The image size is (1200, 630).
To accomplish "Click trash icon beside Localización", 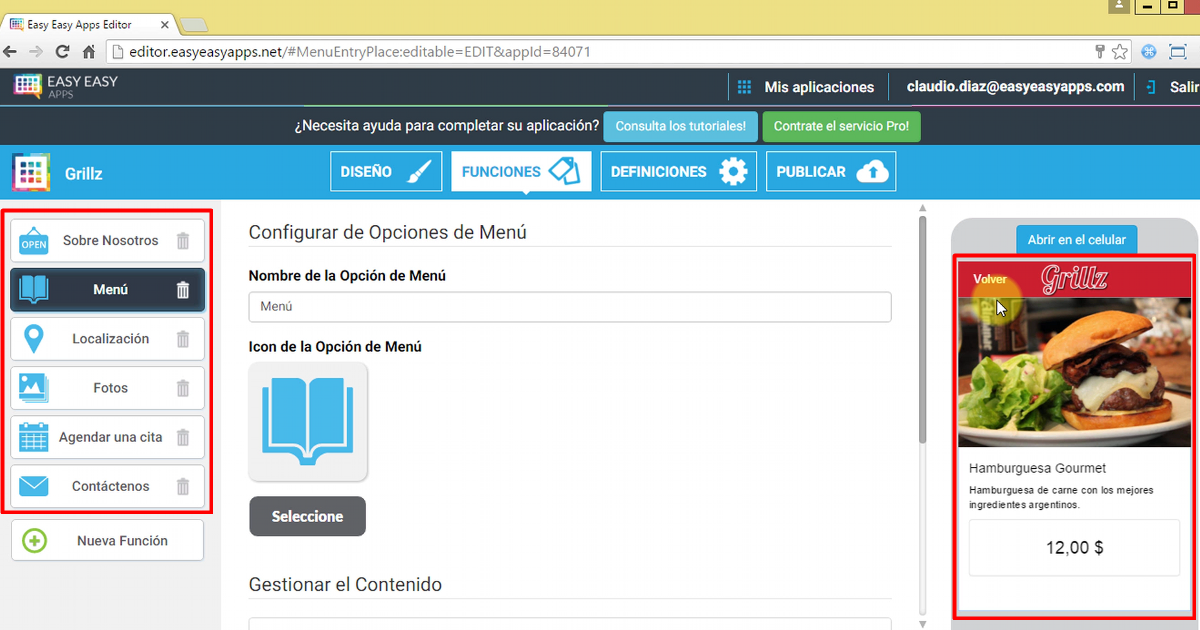I will (x=183, y=339).
